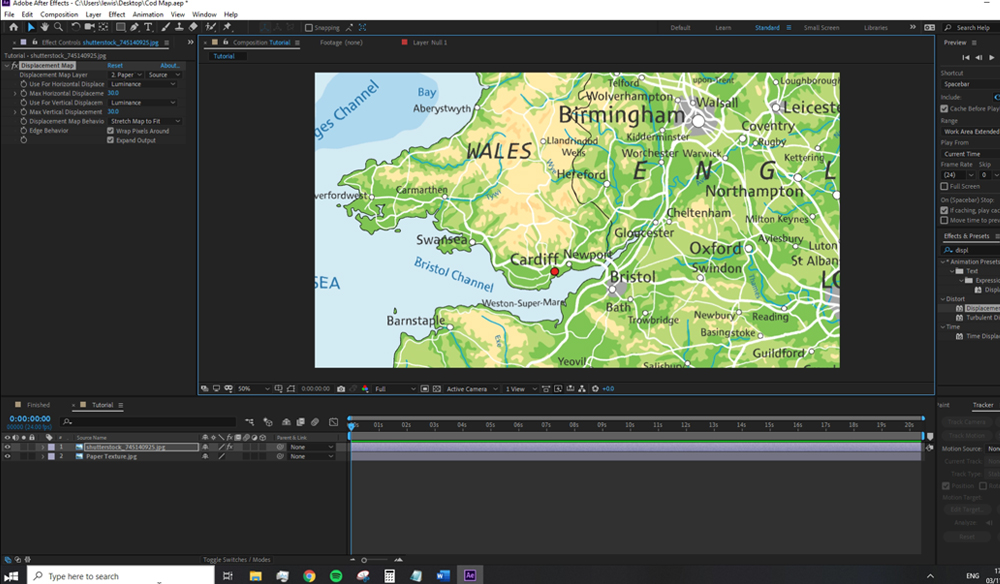
Task: Switch to the Footage (none) tab
Action: coord(341,43)
